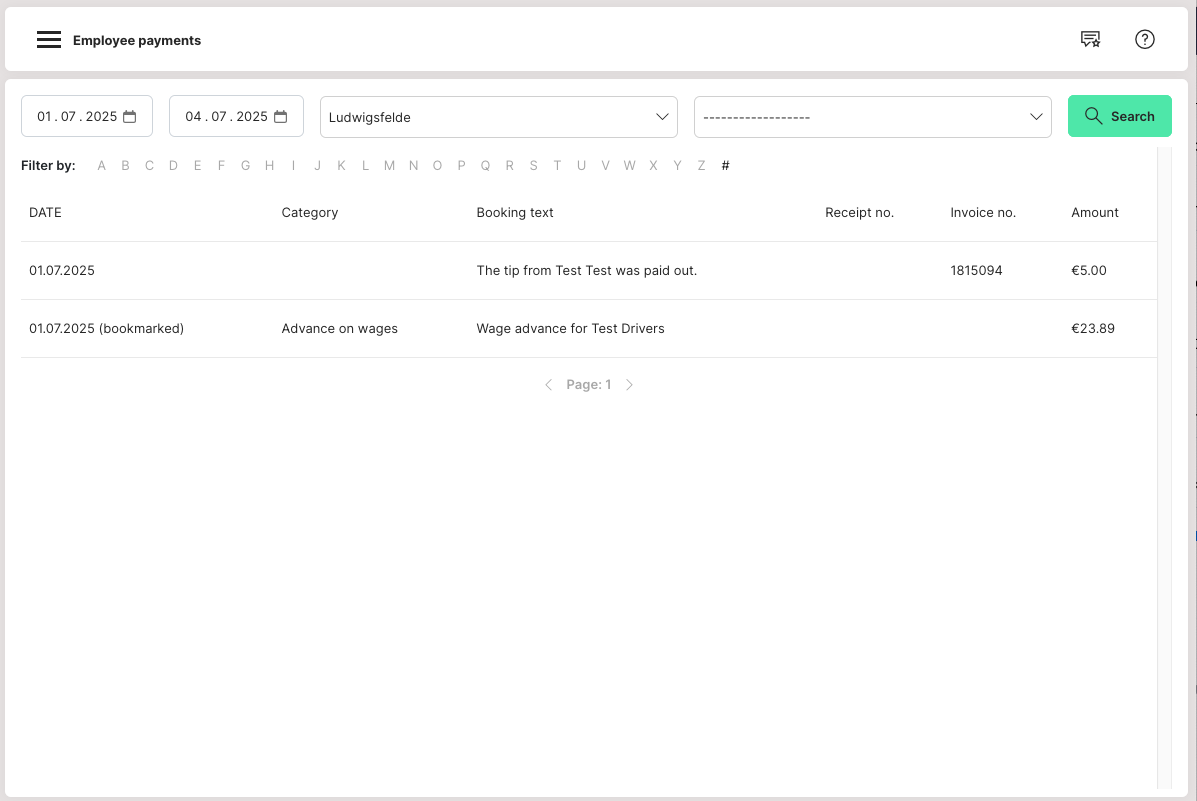Filter by letter U
This screenshot has height=801, width=1197.
581,165
